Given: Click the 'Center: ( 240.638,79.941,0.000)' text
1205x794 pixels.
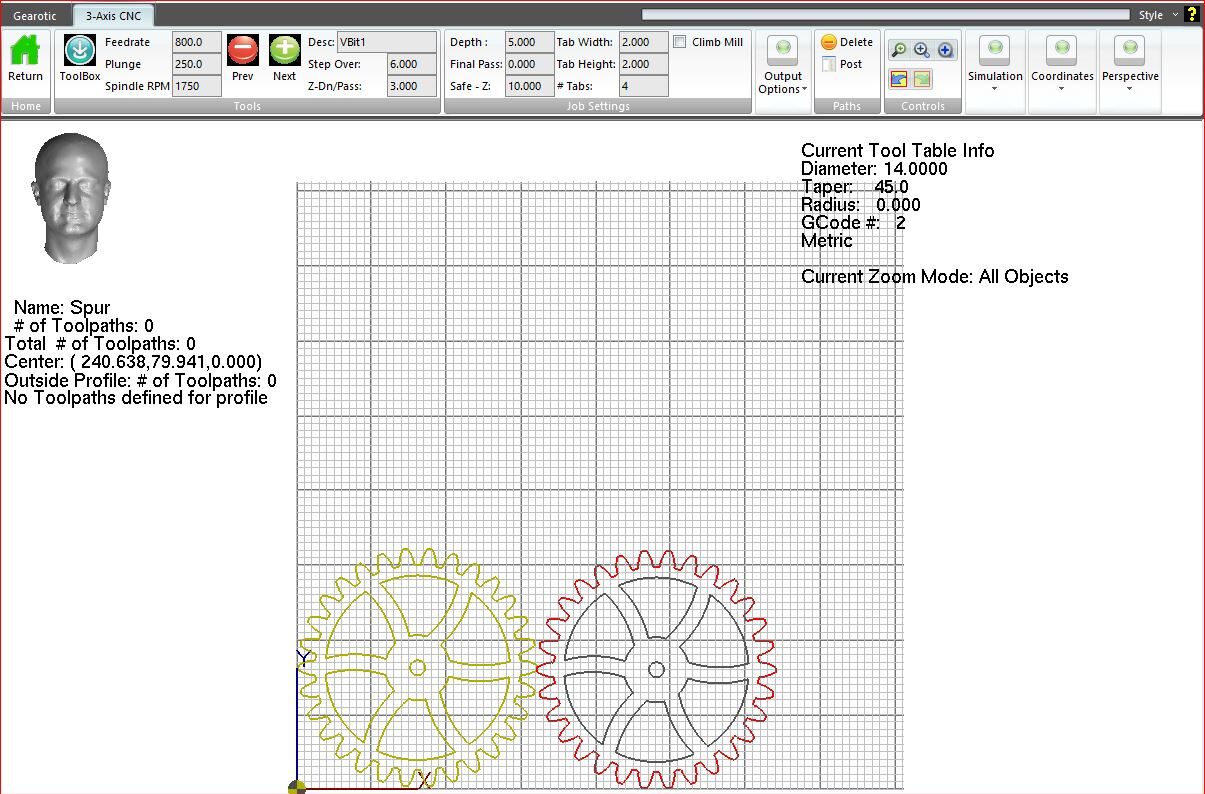Looking at the screenshot, I should tap(133, 362).
